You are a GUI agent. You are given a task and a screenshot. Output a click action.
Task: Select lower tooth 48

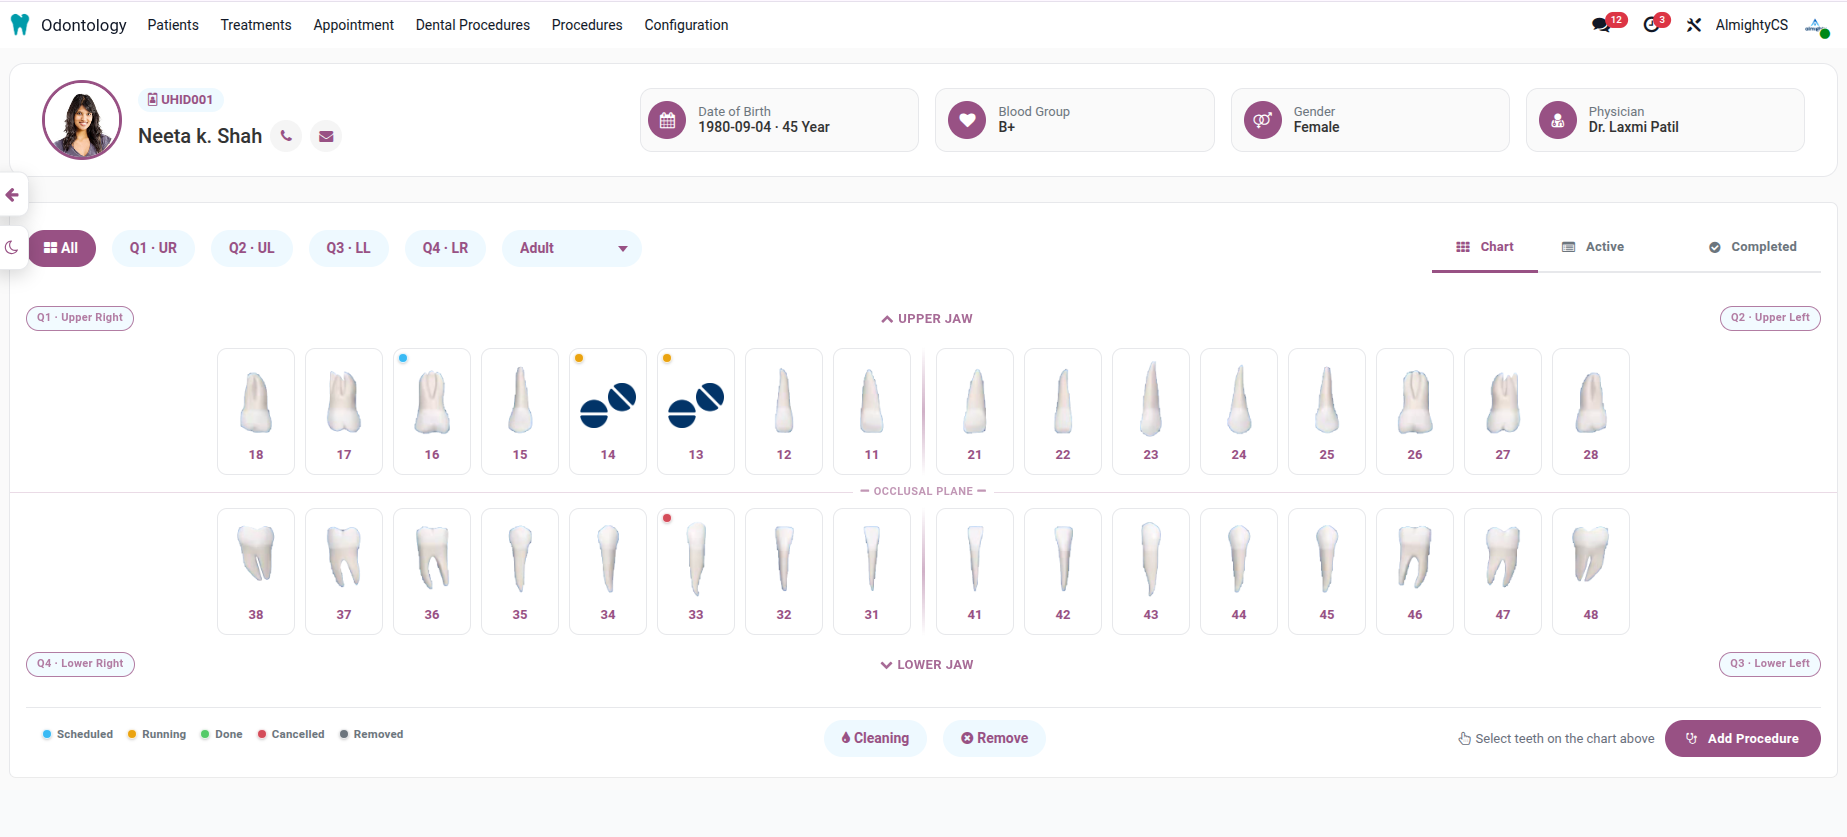1591,571
